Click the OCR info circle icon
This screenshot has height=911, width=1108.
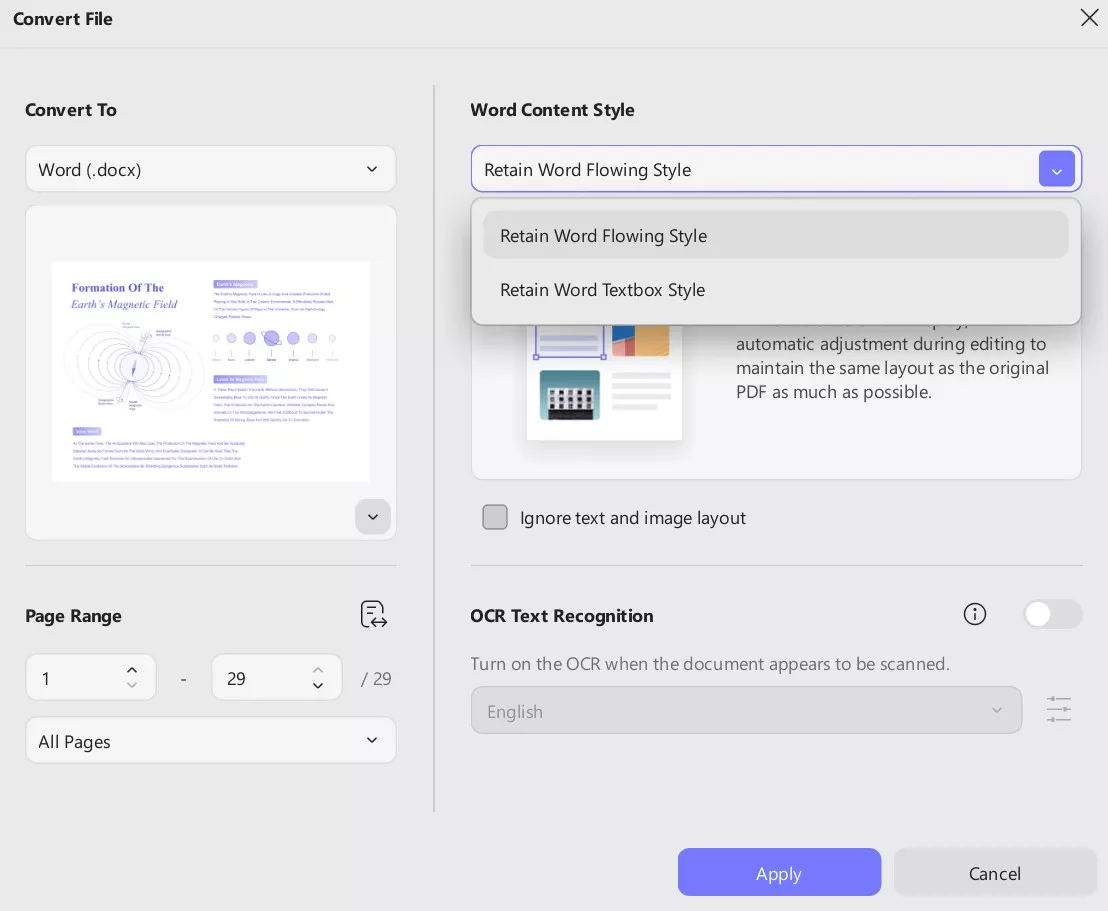[x=975, y=614]
